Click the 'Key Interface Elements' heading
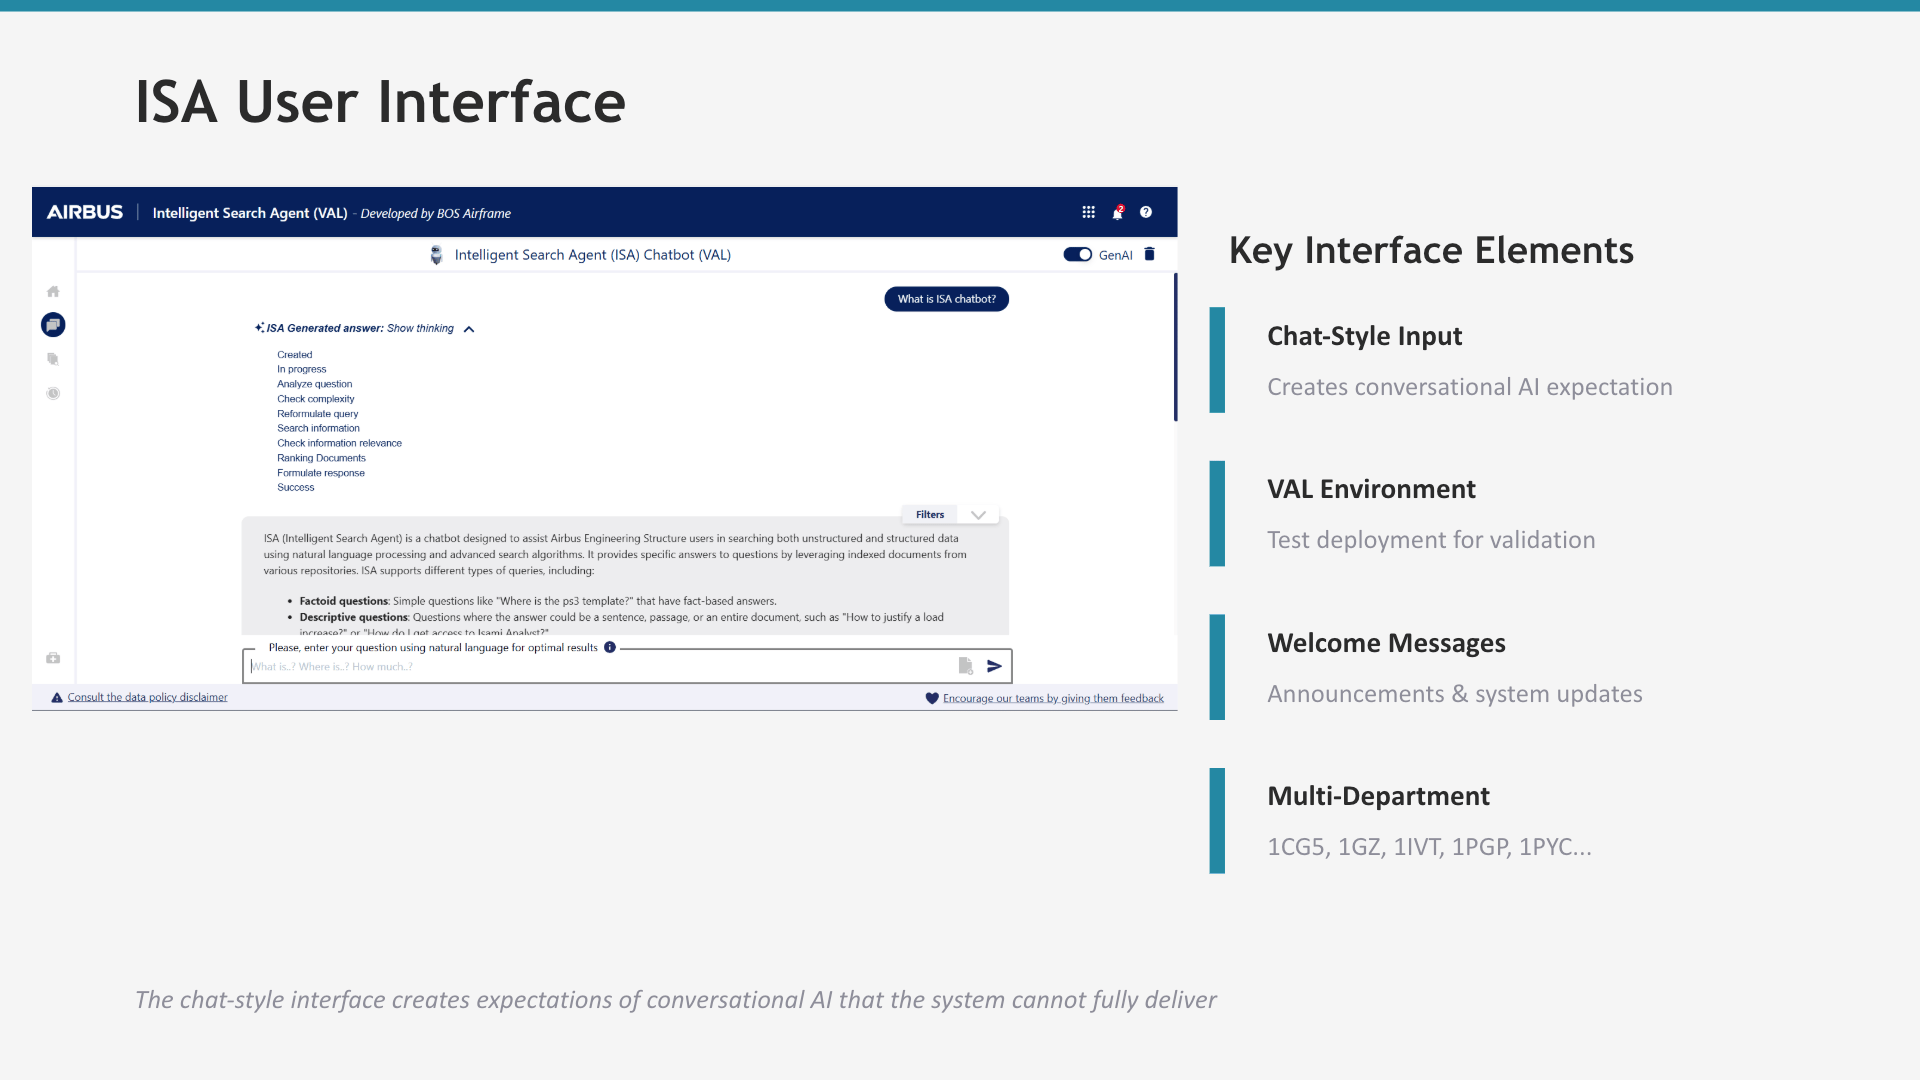1920x1080 pixels. (x=1431, y=250)
